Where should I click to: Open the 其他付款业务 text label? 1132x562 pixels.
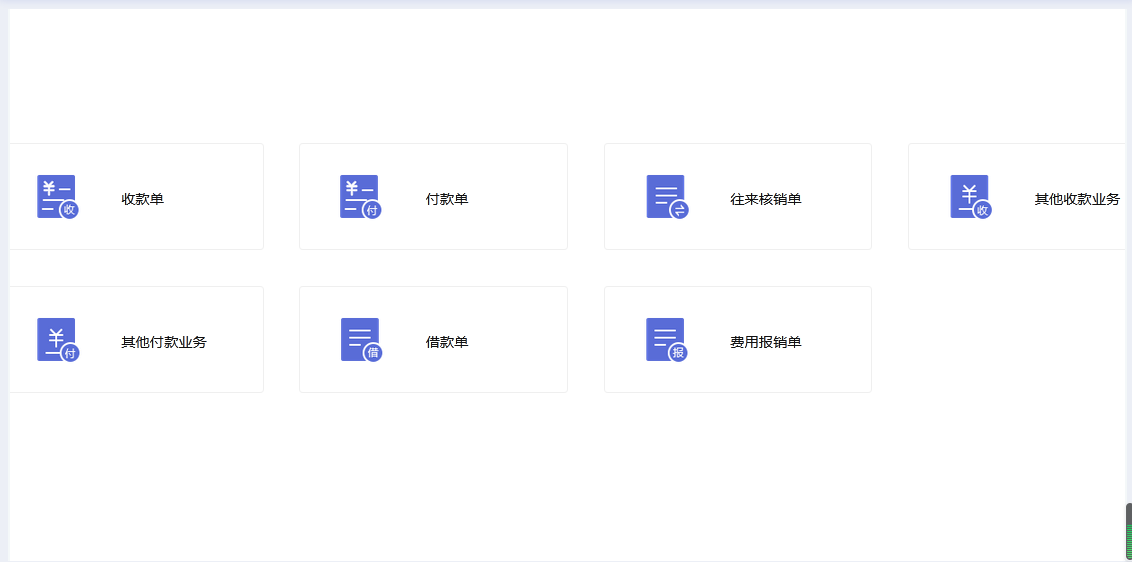tap(163, 342)
